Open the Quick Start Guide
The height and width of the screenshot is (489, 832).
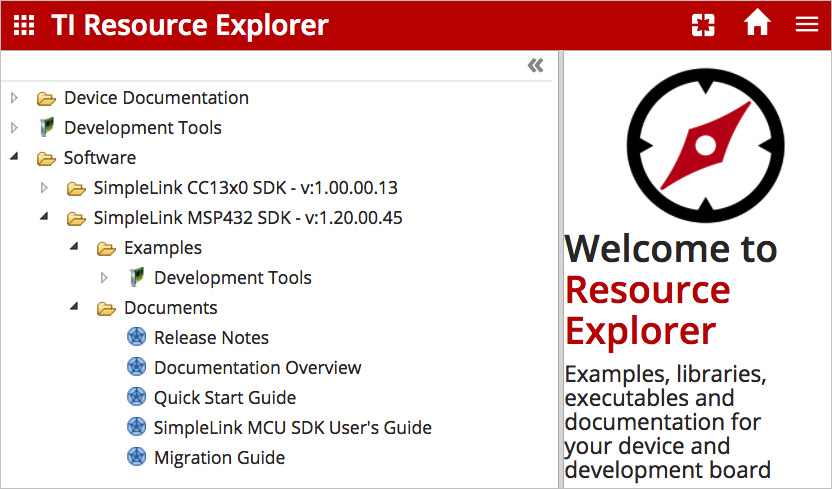(x=224, y=398)
